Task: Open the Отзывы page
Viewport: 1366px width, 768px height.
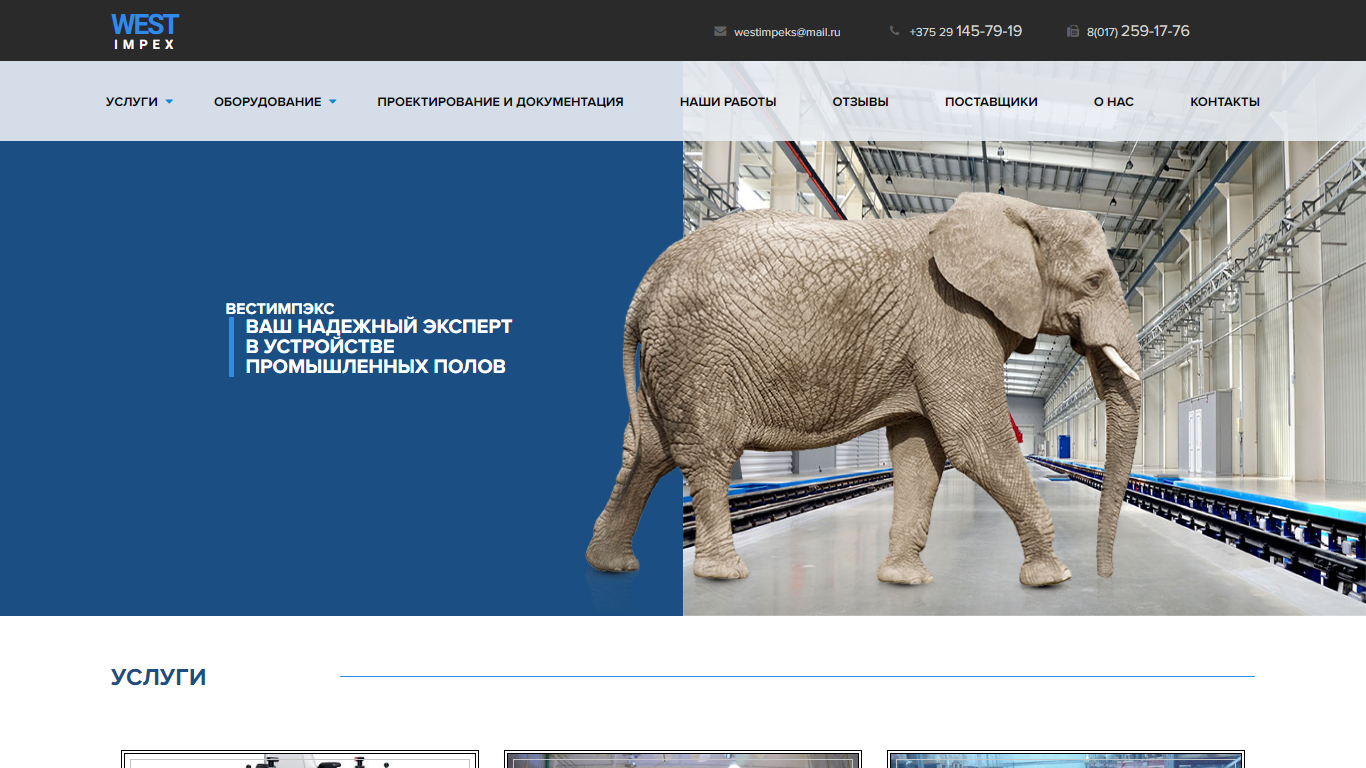Action: click(861, 102)
